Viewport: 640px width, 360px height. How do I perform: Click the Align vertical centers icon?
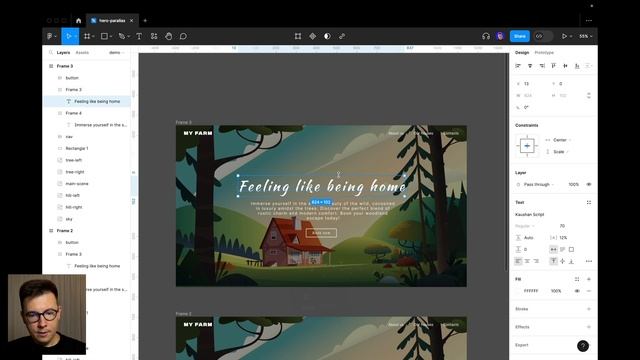(565, 66)
